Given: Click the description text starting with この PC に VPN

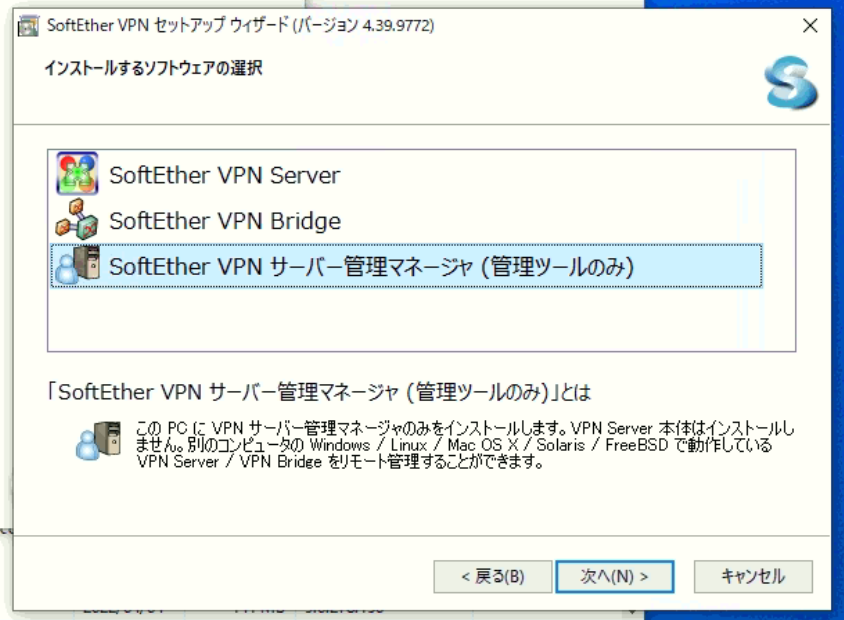Looking at the screenshot, I should click(x=465, y=445).
